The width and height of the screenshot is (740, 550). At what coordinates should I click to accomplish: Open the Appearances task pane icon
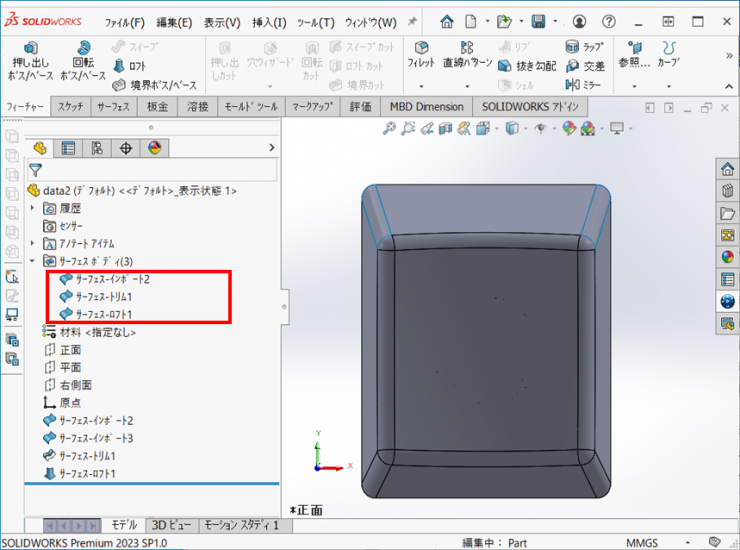pos(727,256)
